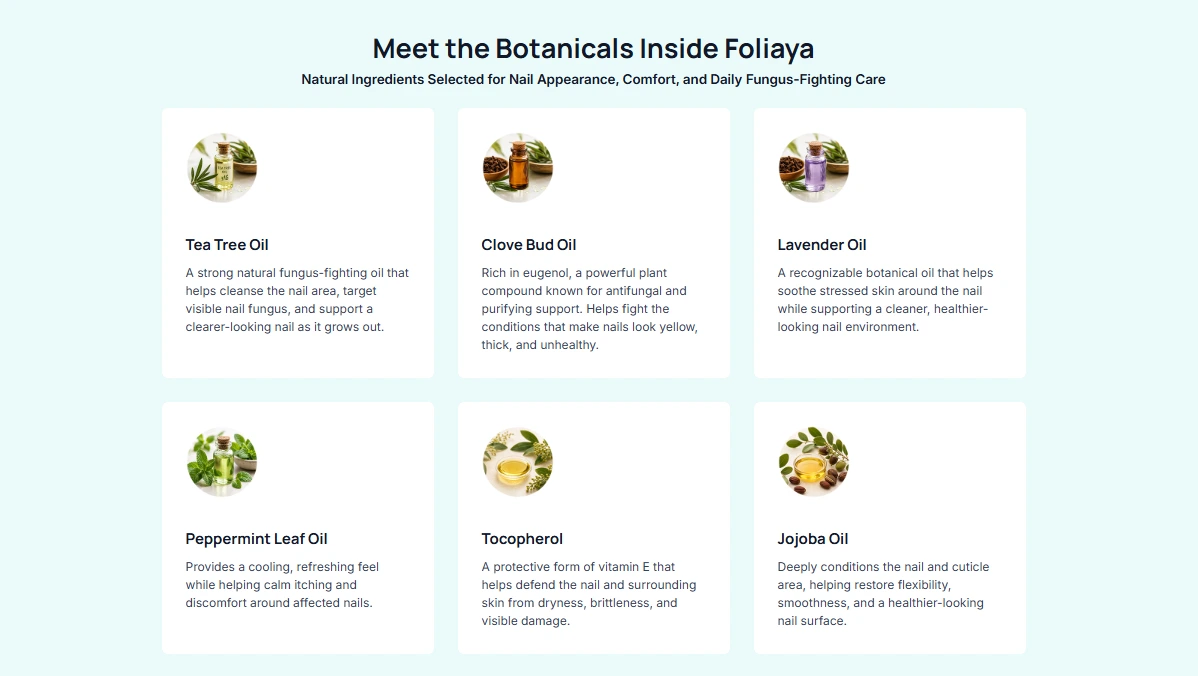This screenshot has width=1198, height=676.
Task: Click the Tea Tree Oil title
Action: 227,245
